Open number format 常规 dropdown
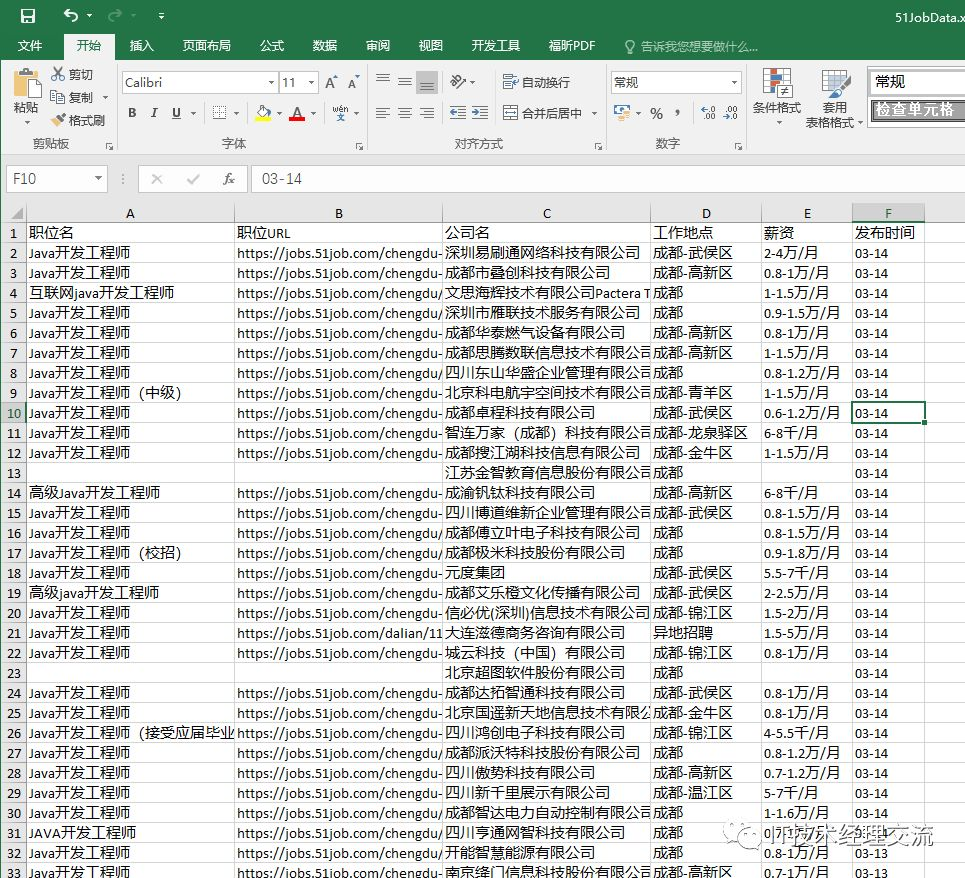This screenshot has width=965, height=878. 734,82
